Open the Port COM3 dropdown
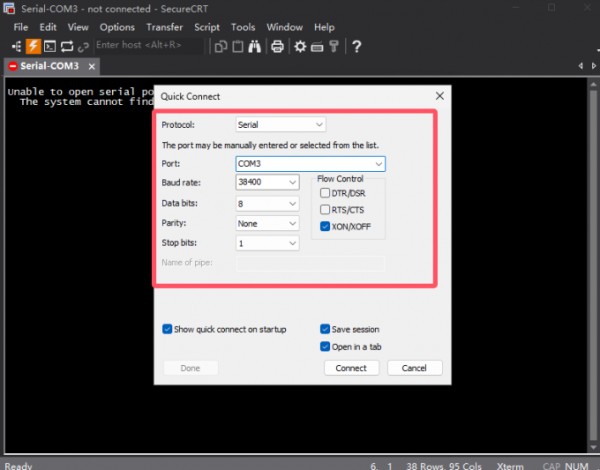 (x=310, y=164)
